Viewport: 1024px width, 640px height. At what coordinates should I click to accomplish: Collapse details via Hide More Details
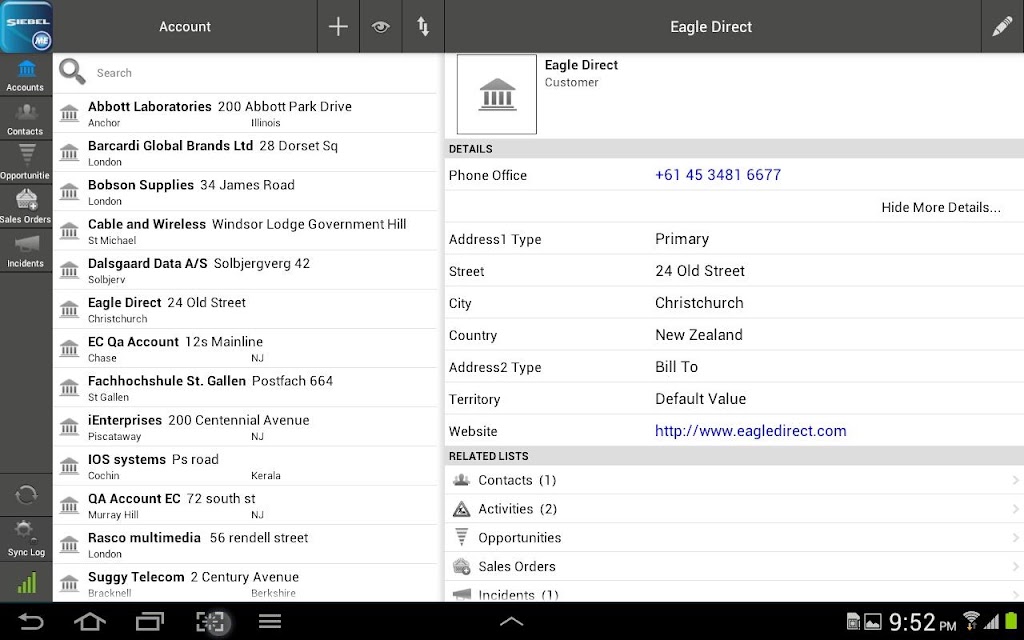(x=940, y=208)
